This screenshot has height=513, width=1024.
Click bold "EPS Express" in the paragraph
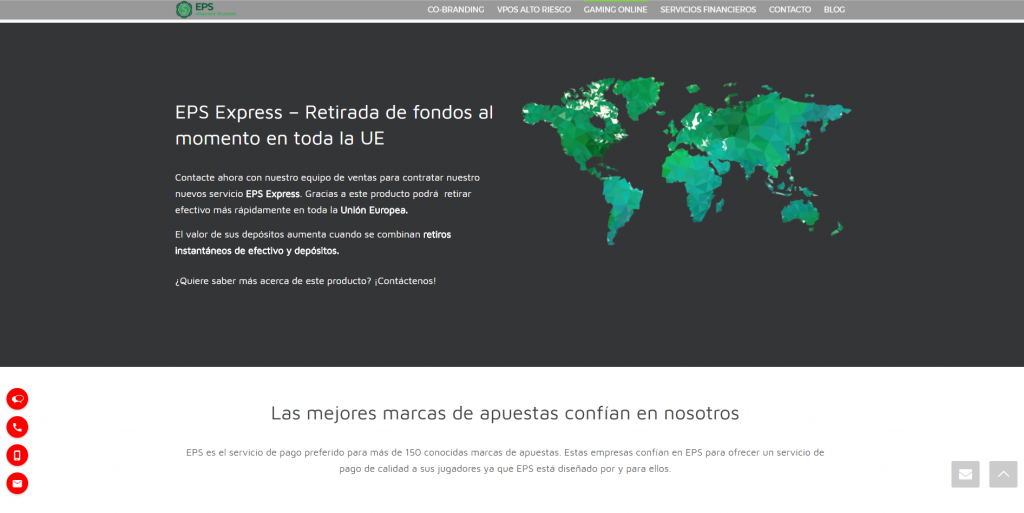[x=272, y=194]
